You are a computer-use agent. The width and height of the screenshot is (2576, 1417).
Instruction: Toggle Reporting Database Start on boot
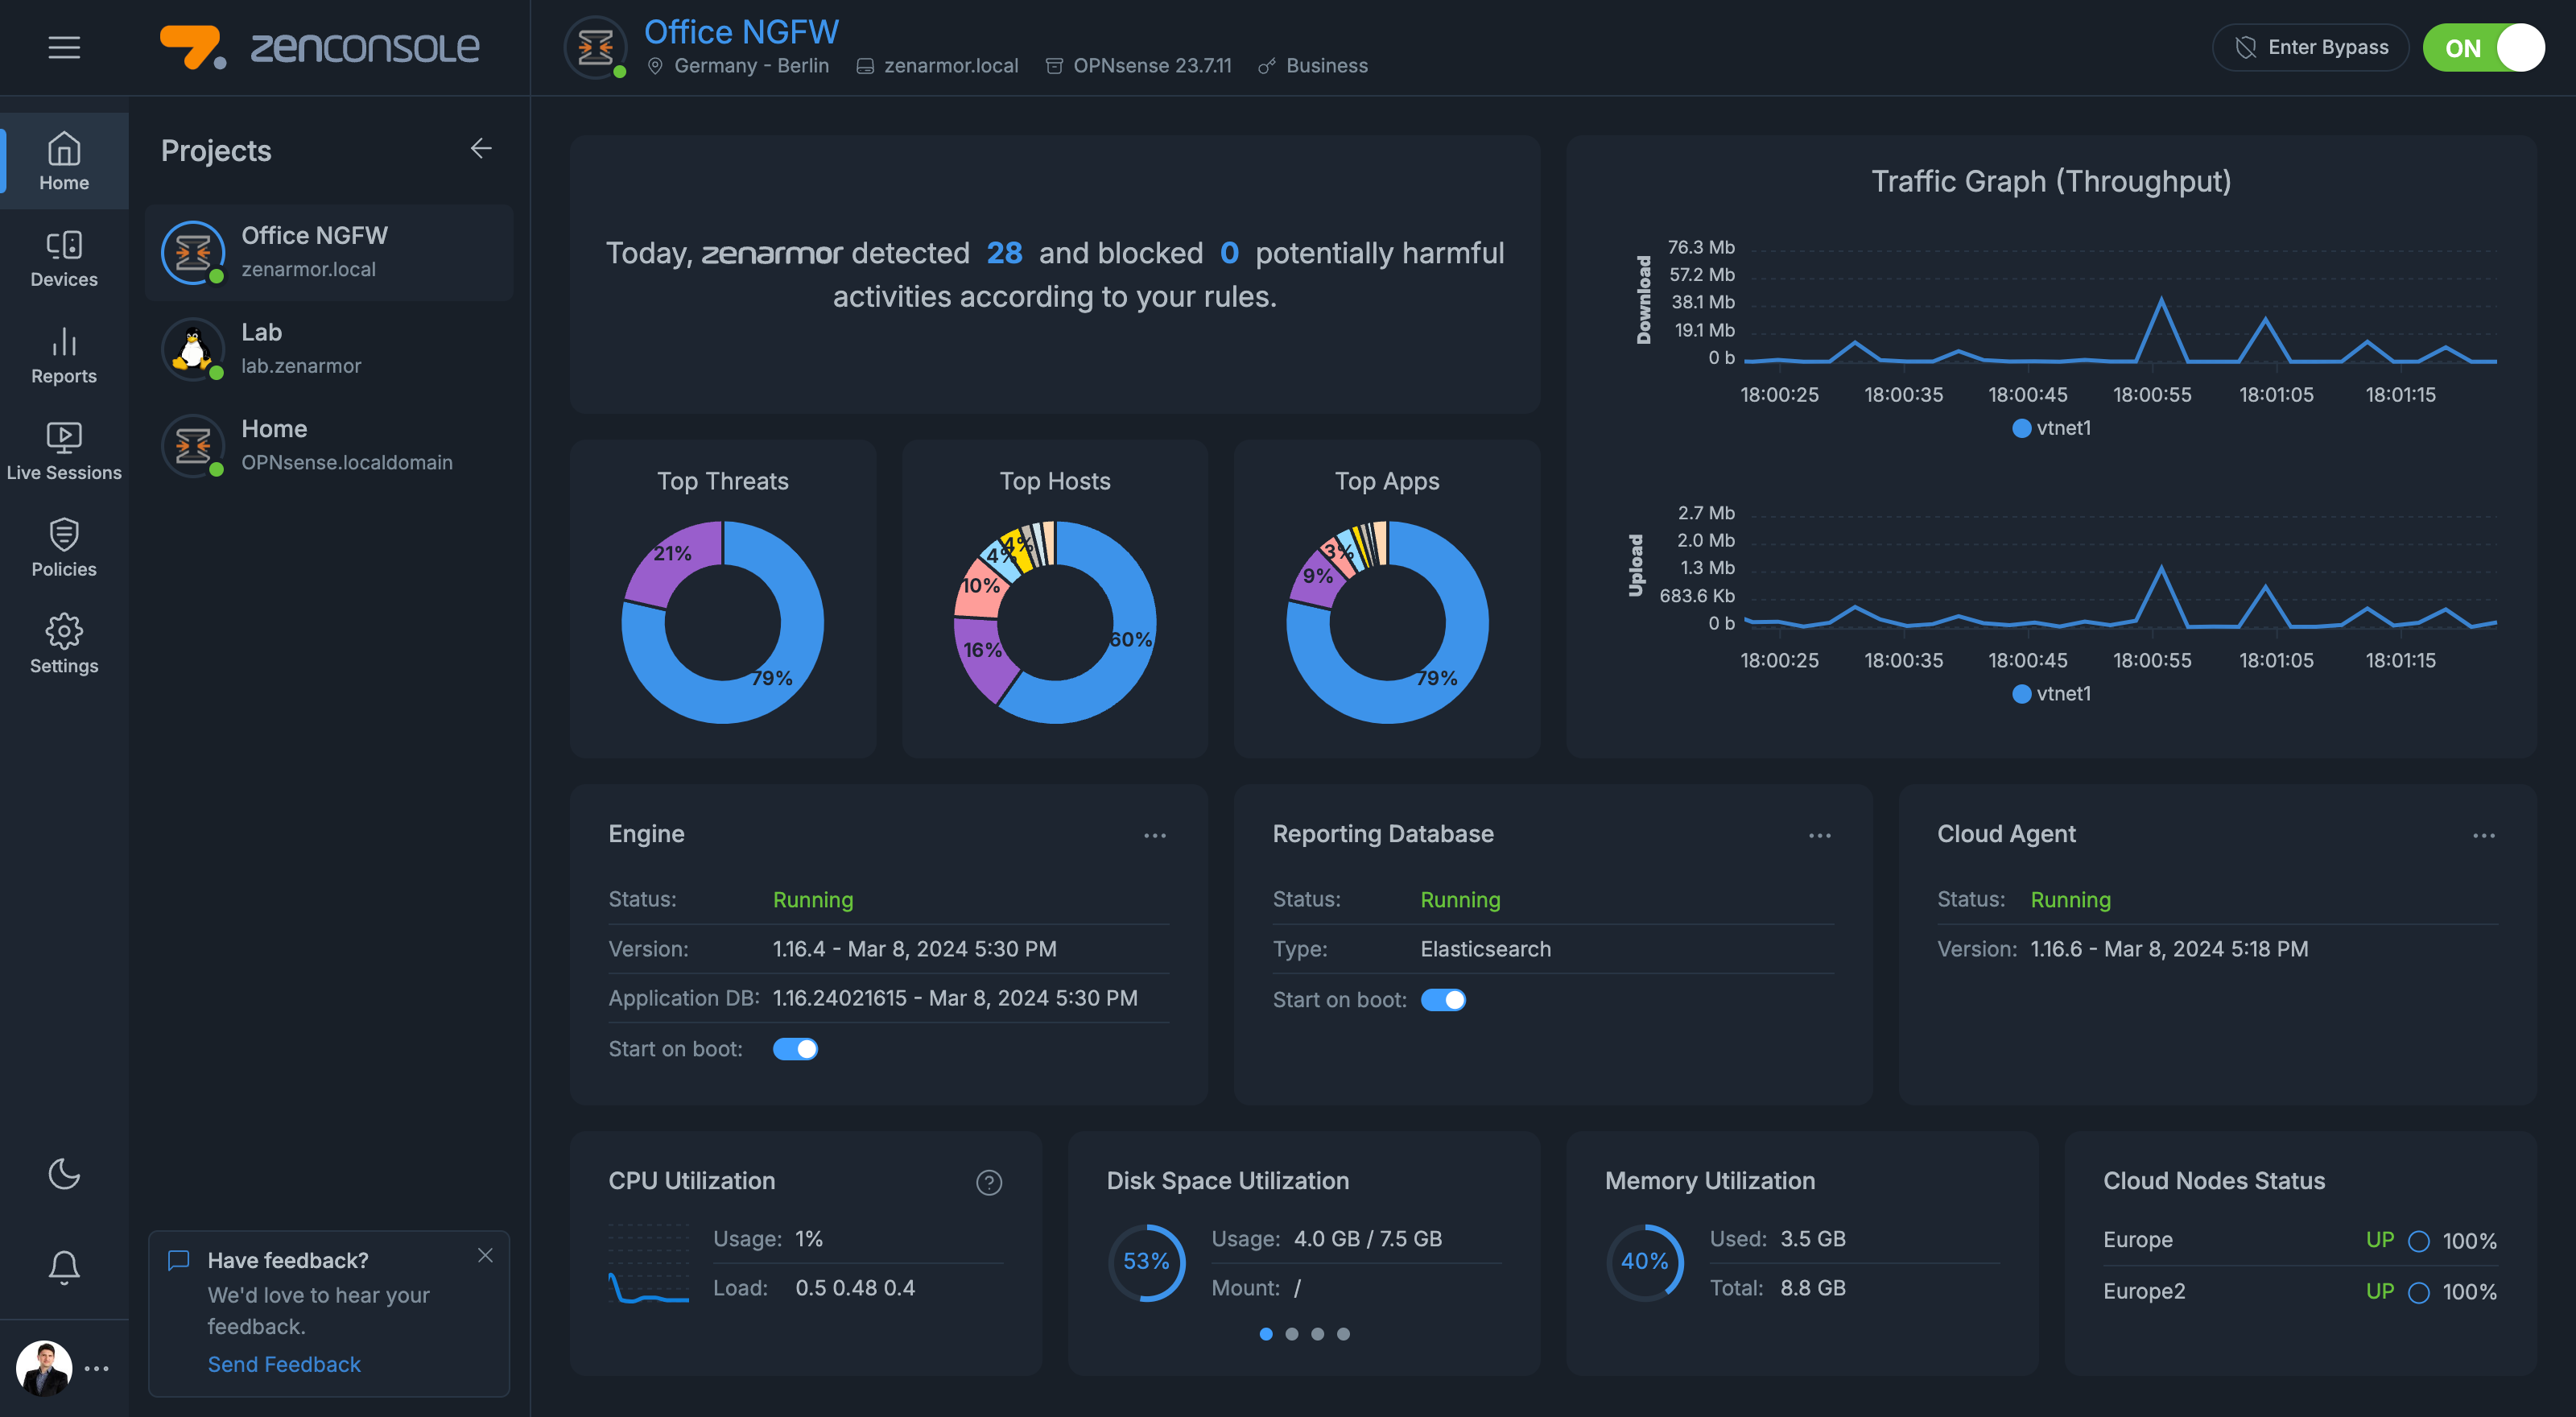pos(1443,1000)
